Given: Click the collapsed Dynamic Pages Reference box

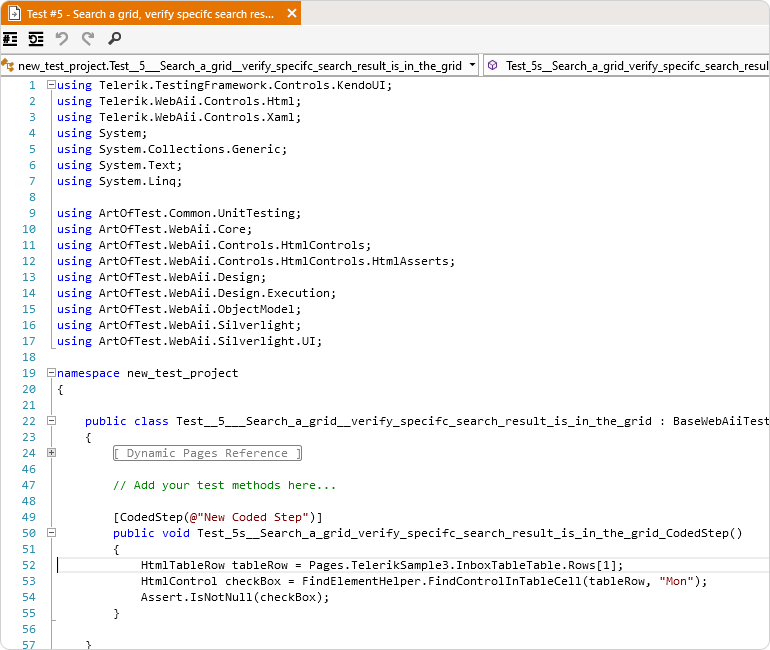Looking at the screenshot, I should (207, 453).
